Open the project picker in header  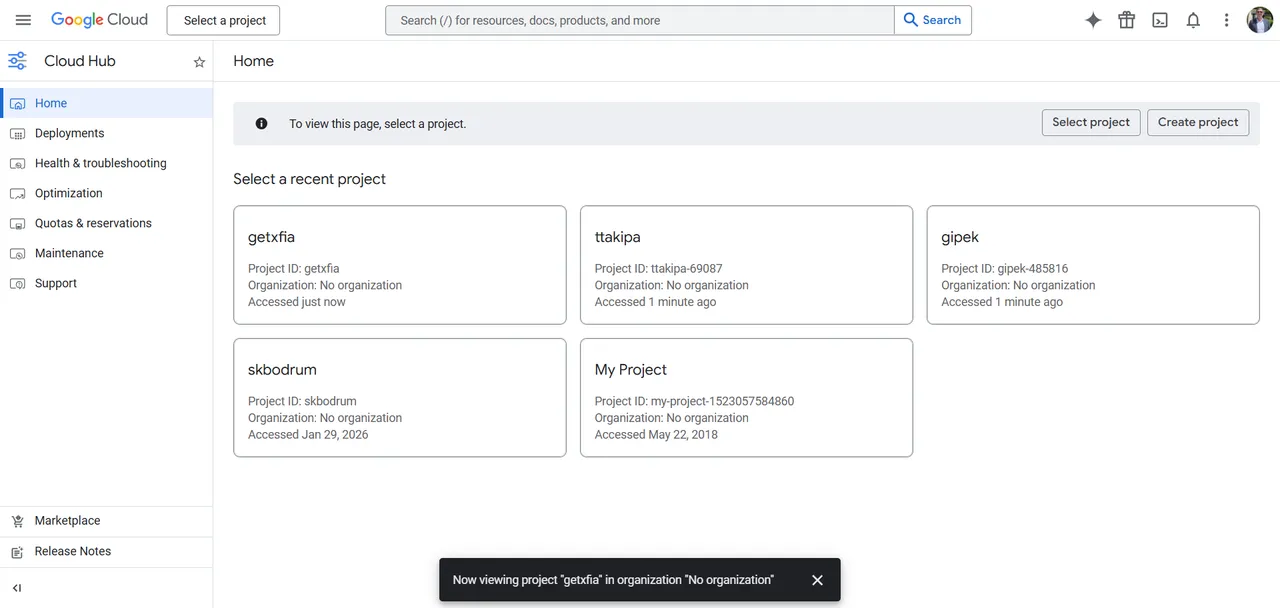[x=224, y=20]
